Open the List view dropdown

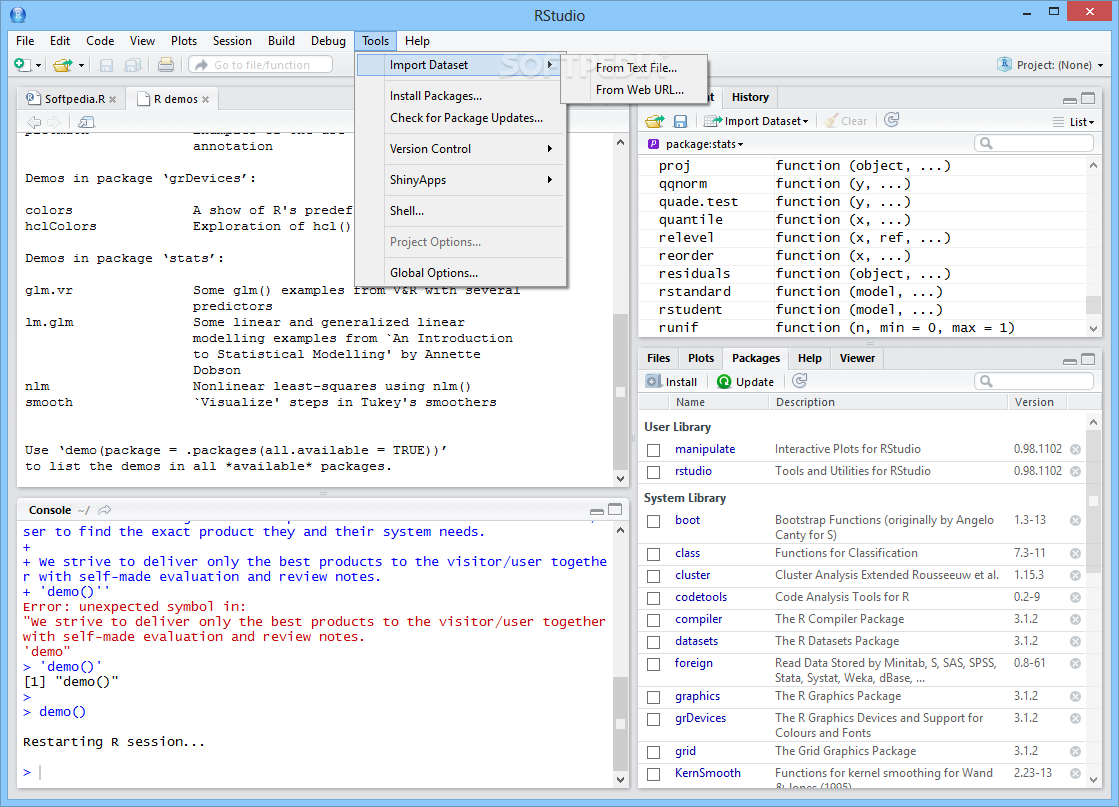(1073, 122)
